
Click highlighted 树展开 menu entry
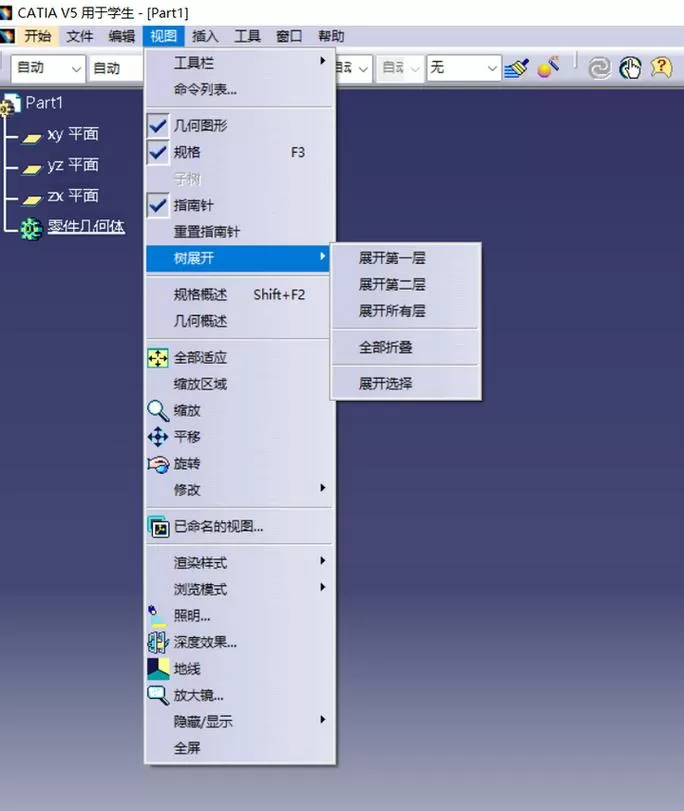pos(239,258)
